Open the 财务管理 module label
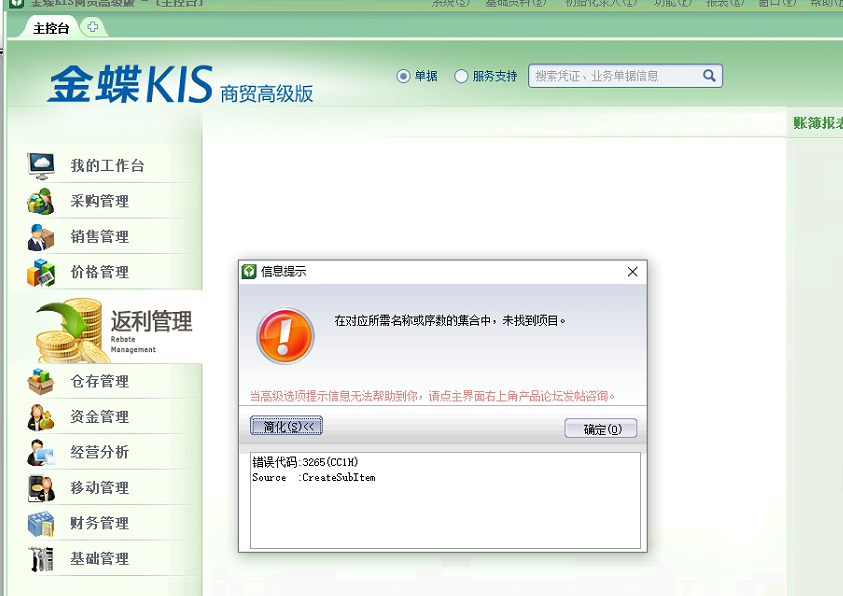The height and width of the screenshot is (596, 843). 100,523
